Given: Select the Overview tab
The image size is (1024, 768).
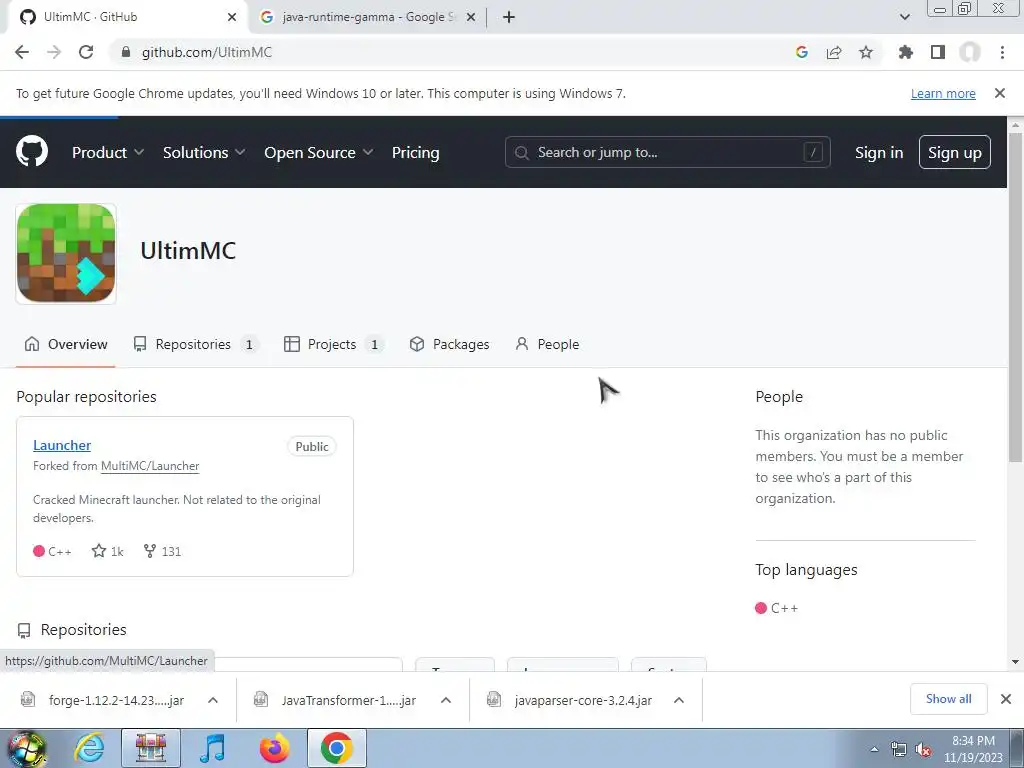Looking at the screenshot, I should pyautogui.click(x=65, y=344).
